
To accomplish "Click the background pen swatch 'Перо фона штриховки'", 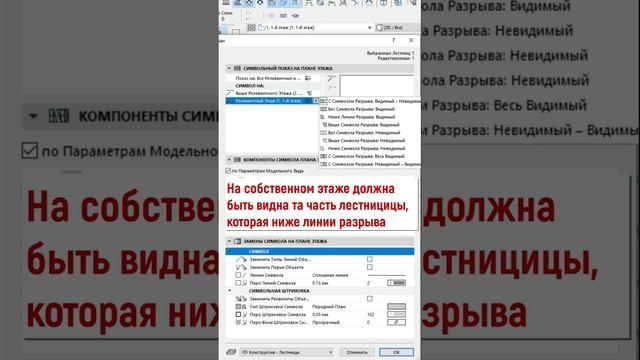I will click(x=396, y=322).
